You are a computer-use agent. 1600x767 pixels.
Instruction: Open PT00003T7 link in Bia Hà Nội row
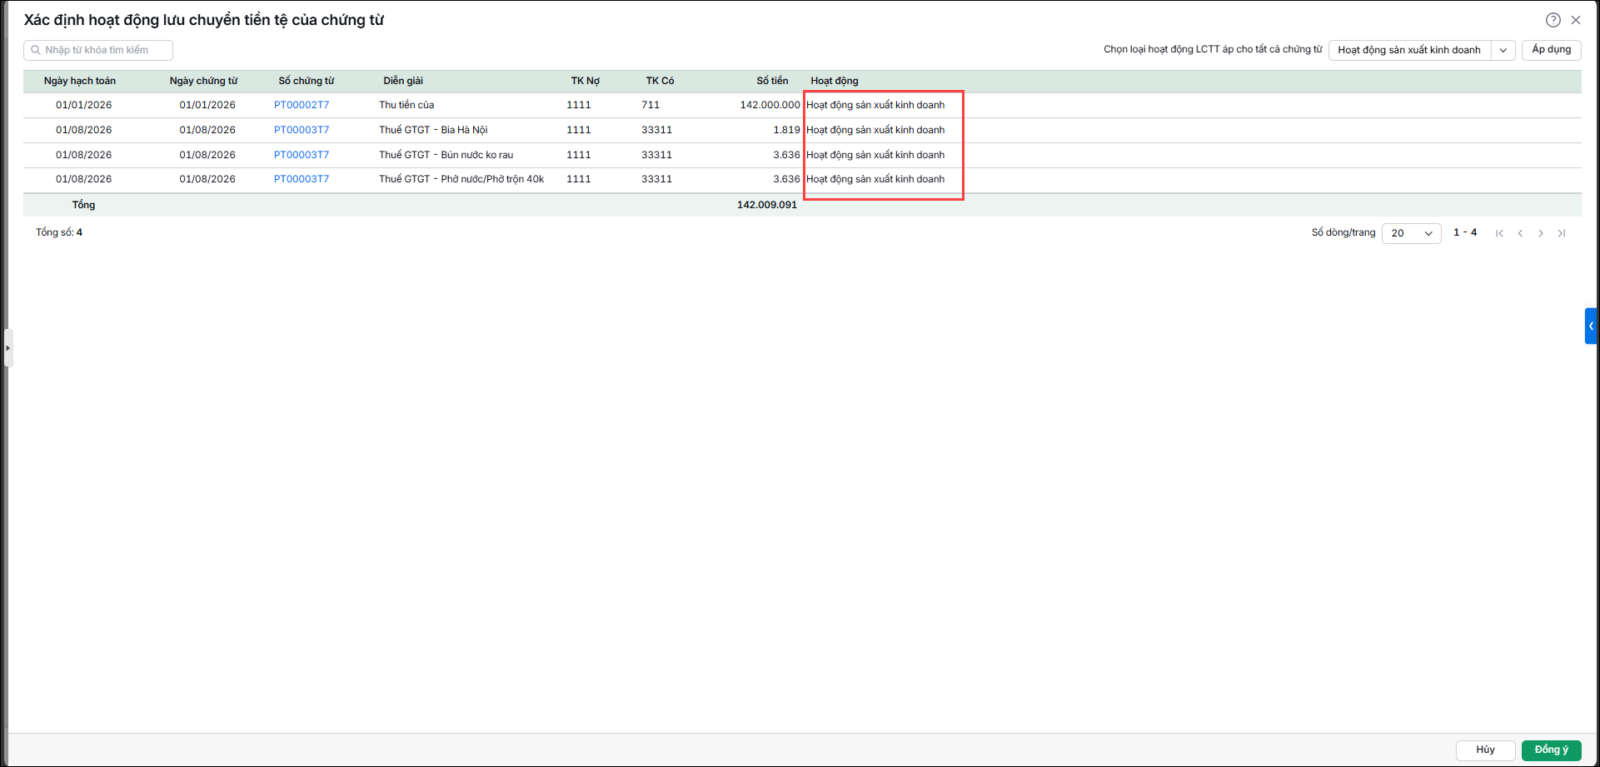pyautogui.click(x=301, y=130)
